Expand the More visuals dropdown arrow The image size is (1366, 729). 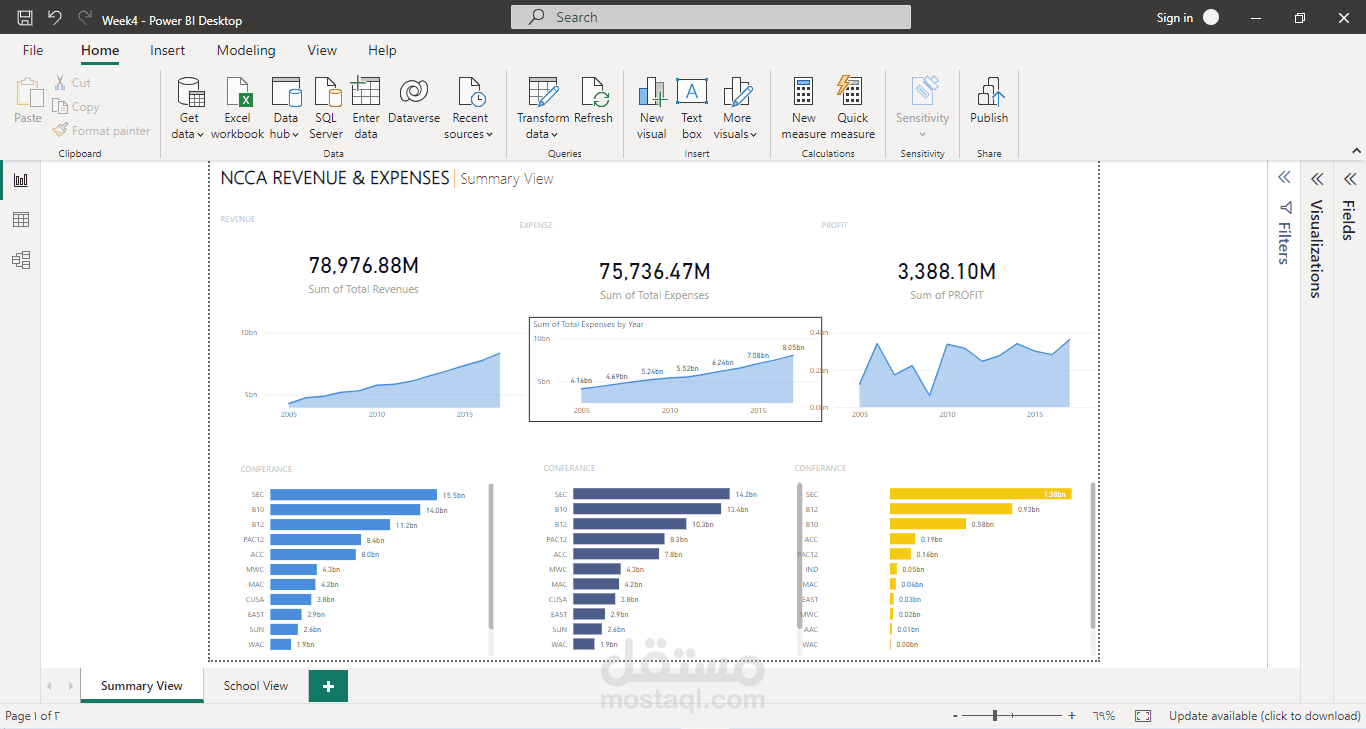(753, 135)
